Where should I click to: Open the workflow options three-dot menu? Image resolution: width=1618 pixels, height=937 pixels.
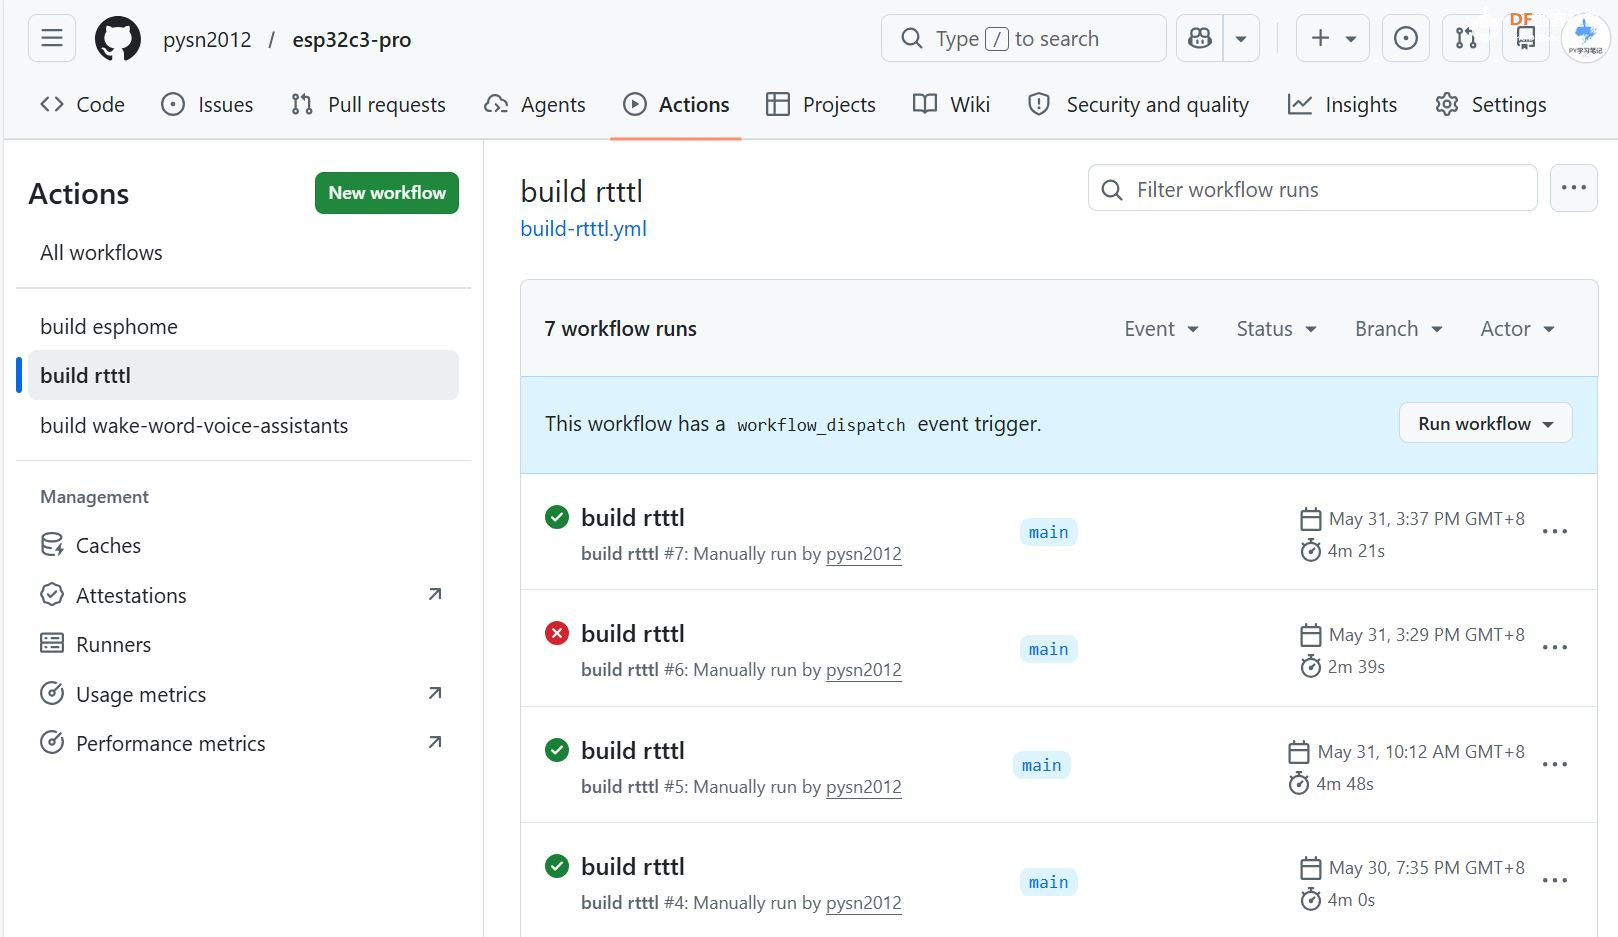(1573, 188)
